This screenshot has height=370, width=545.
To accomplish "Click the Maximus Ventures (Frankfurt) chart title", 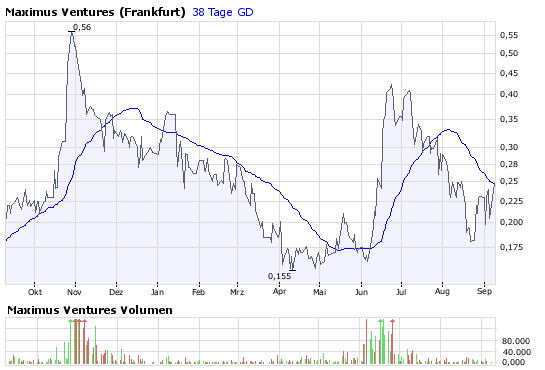I will point(95,12).
